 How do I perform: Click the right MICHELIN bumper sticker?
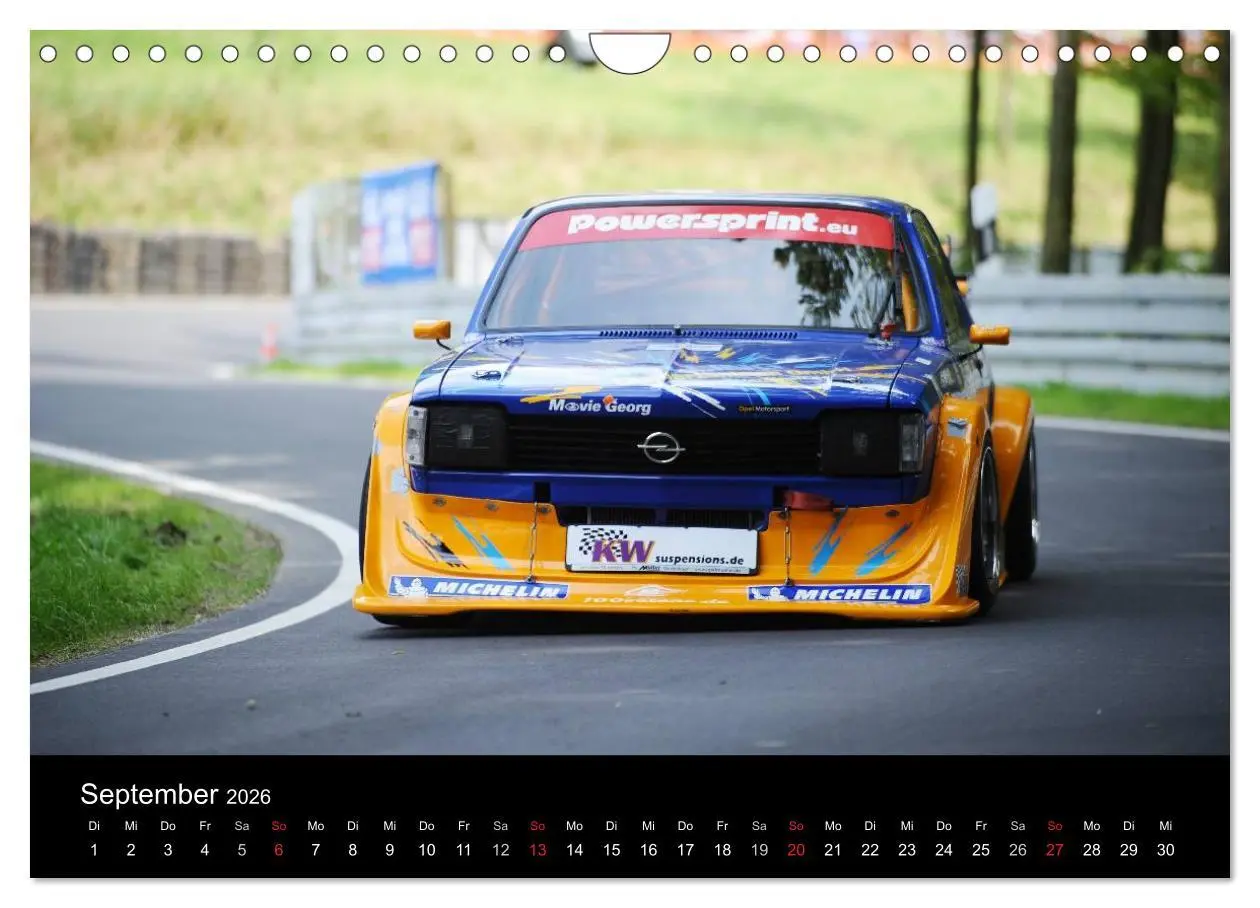[x=839, y=594]
